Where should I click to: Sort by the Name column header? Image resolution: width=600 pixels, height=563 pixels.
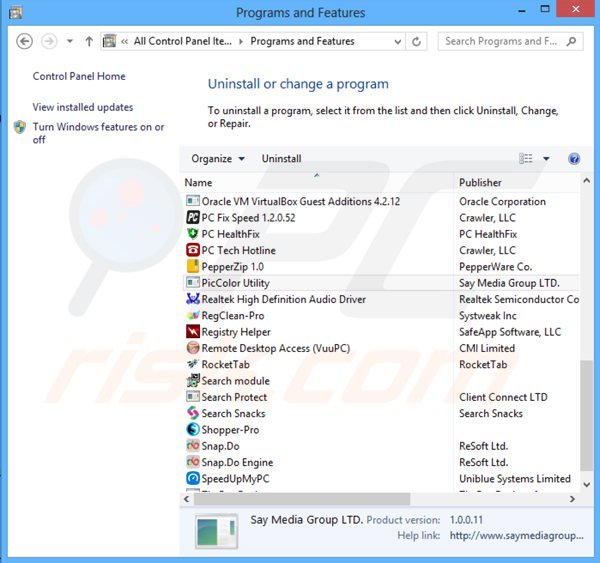[x=317, y=182]
